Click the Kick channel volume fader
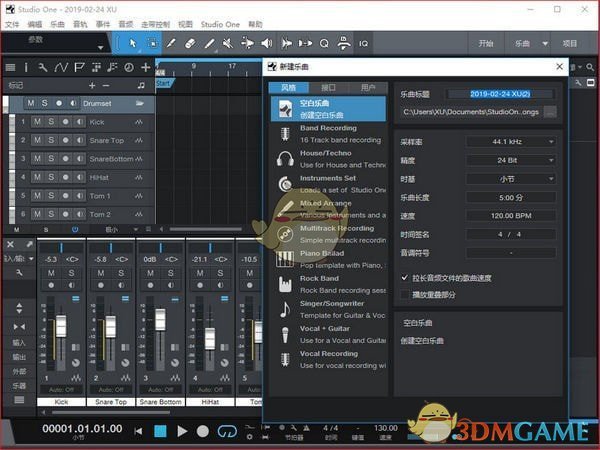This screenshot has width=600, height=450. [x=61, y=326]
